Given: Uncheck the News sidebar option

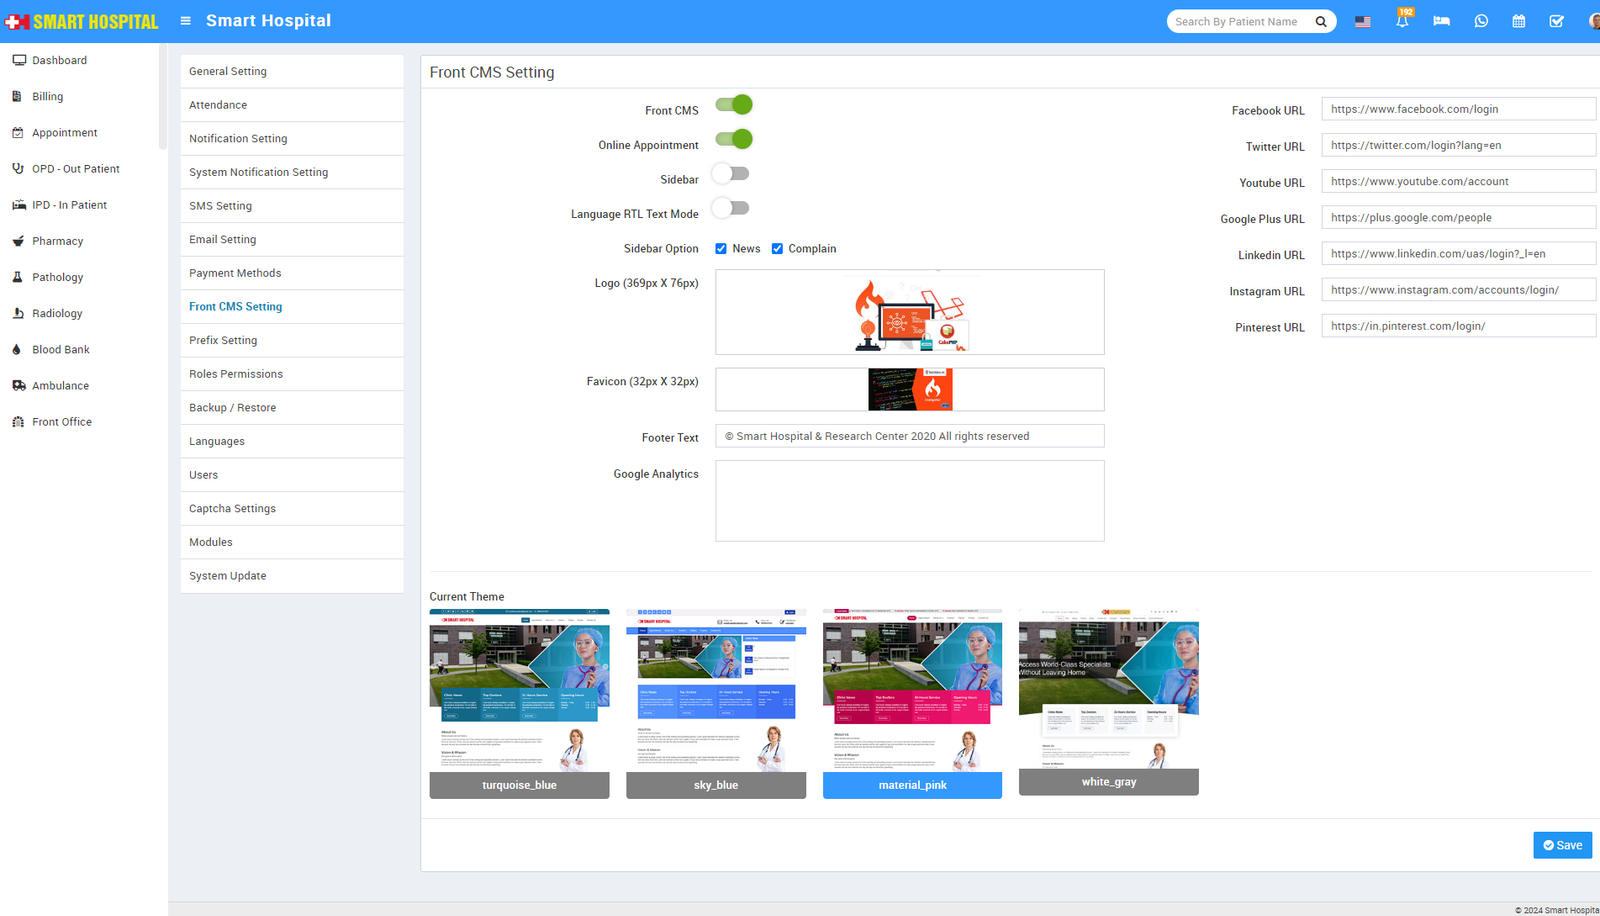Looking at the screenshot, I should [721, 249].
